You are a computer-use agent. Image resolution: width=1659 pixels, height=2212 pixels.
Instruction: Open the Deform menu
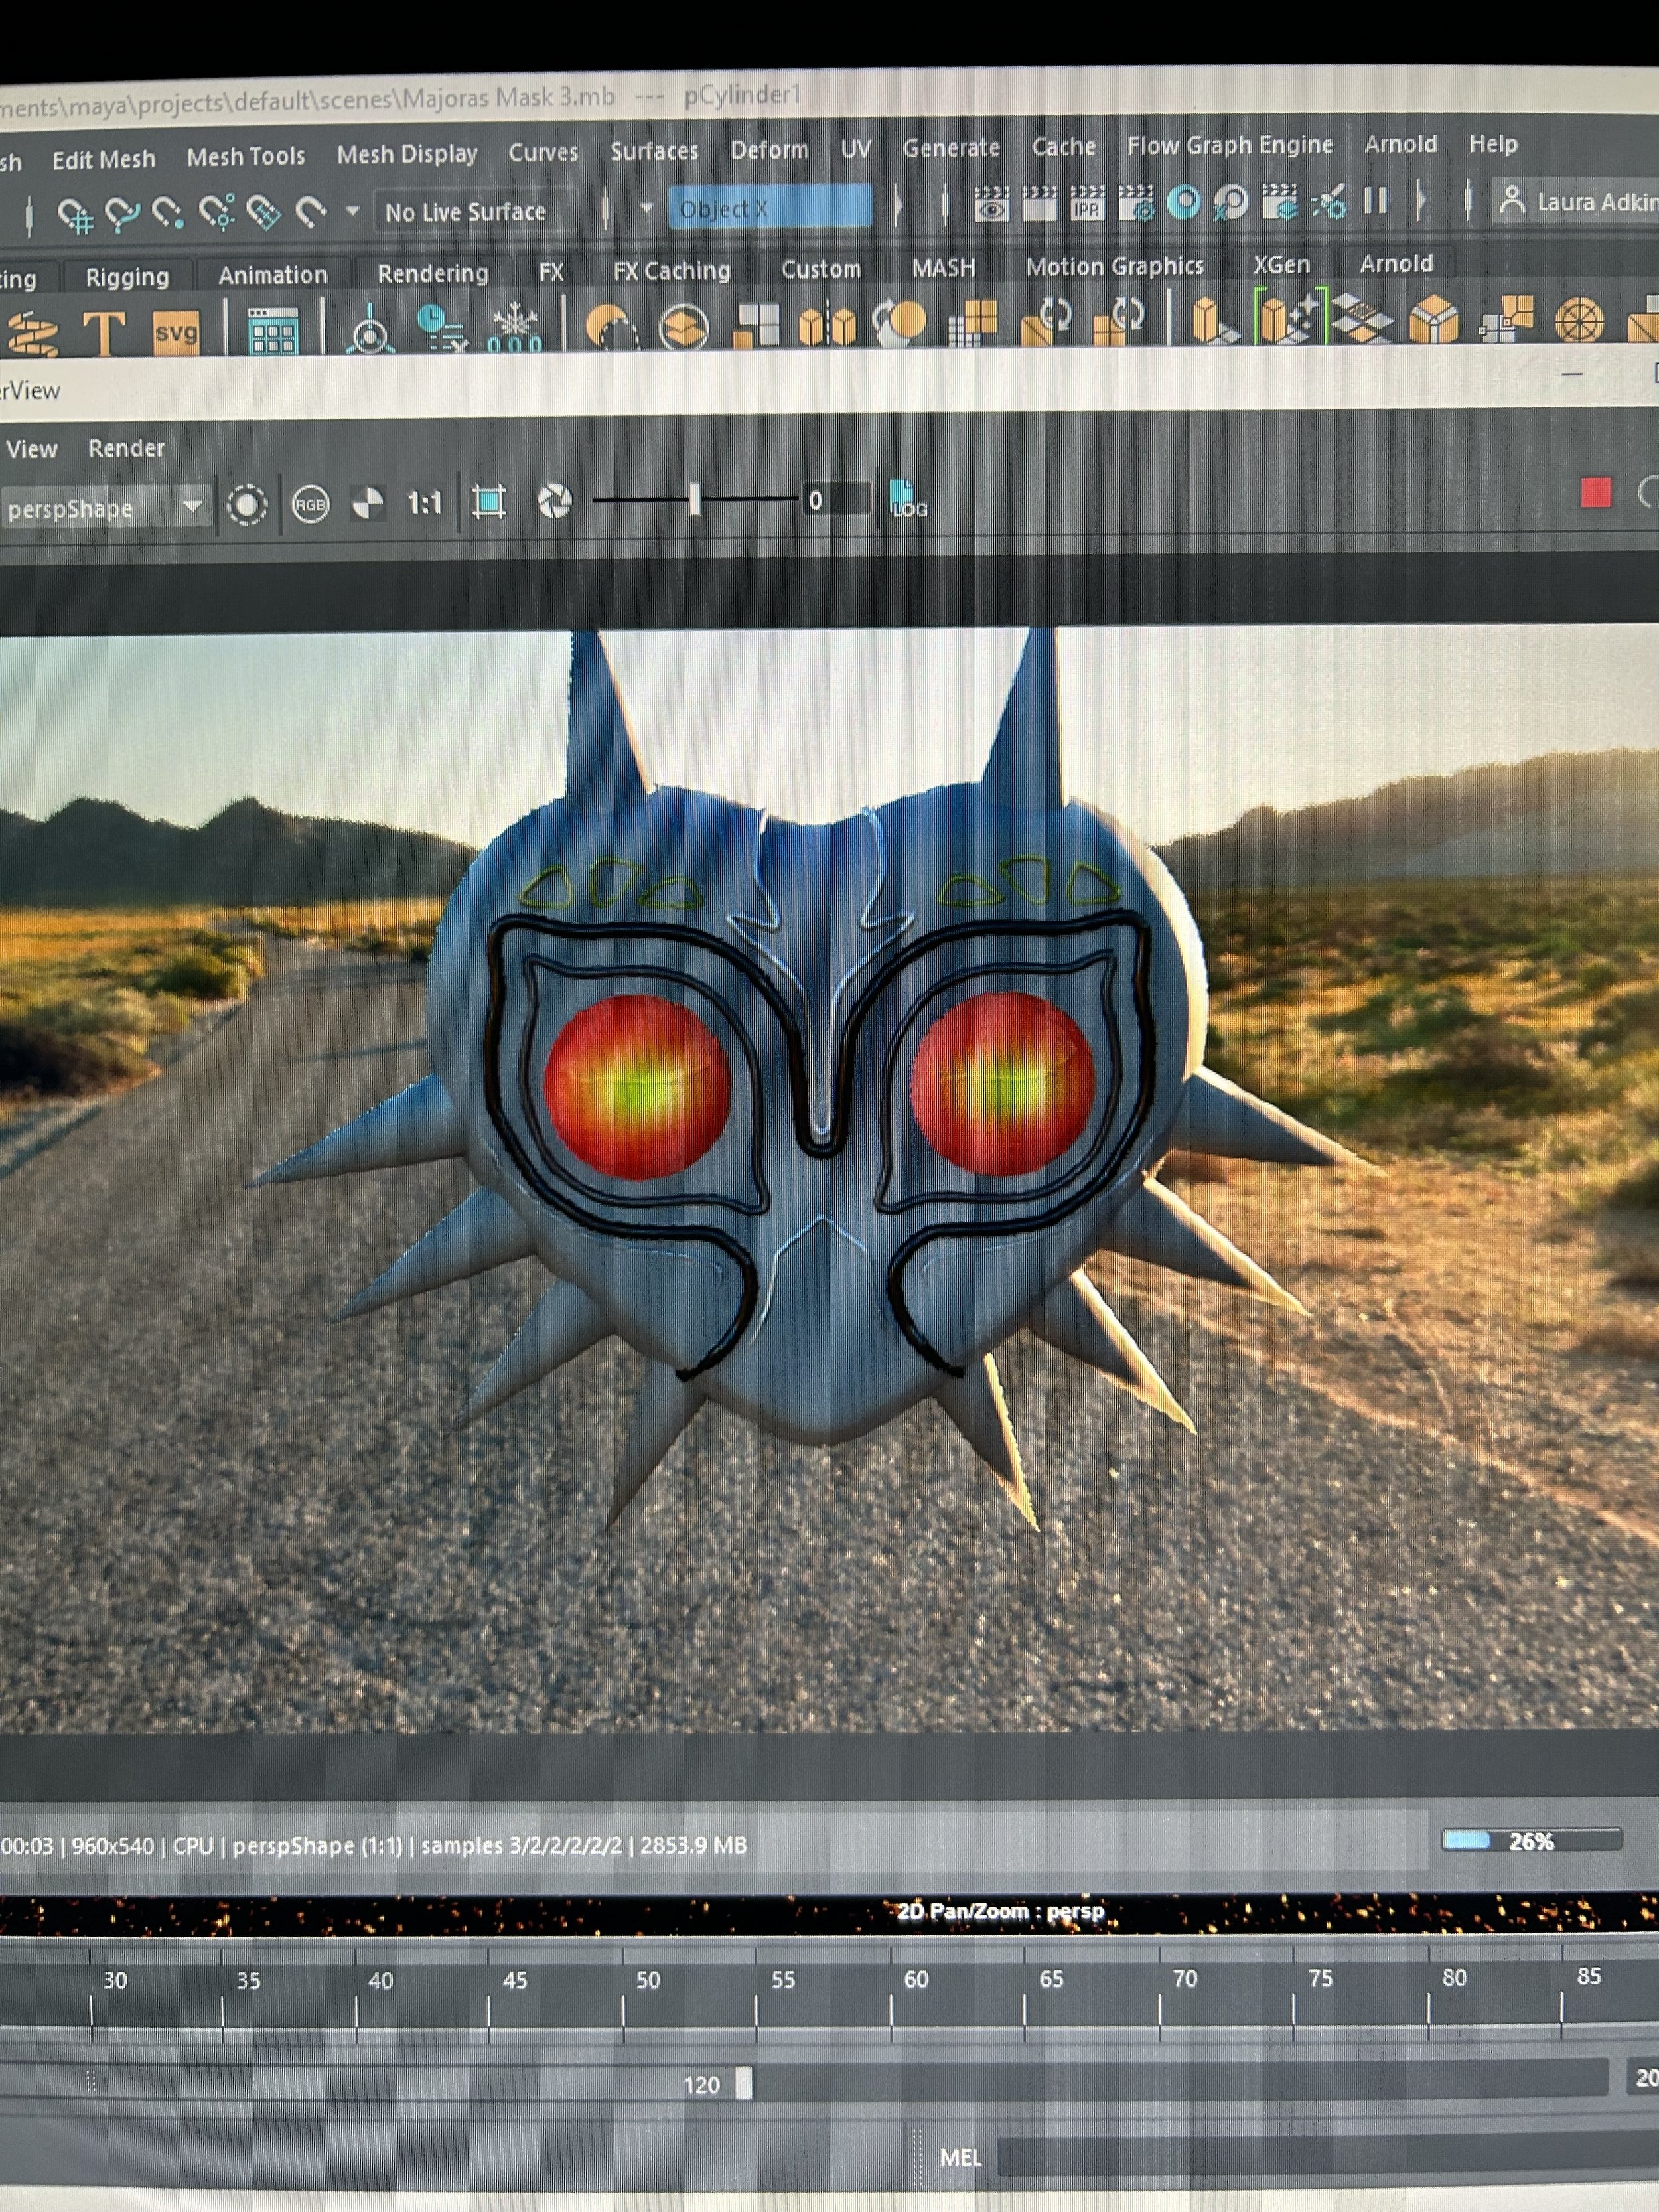point(769,150)
